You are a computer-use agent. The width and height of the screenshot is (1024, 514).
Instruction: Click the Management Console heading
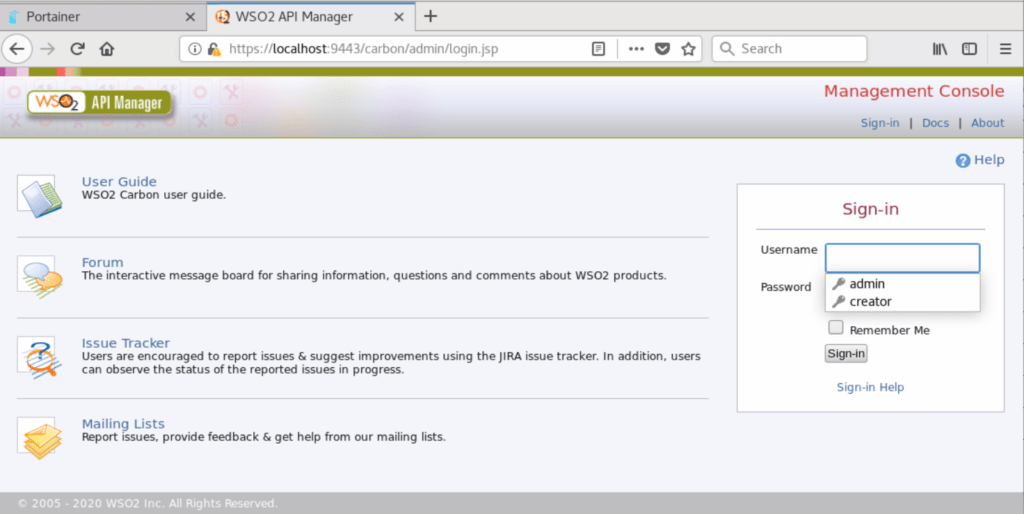[x=914, y=91]
